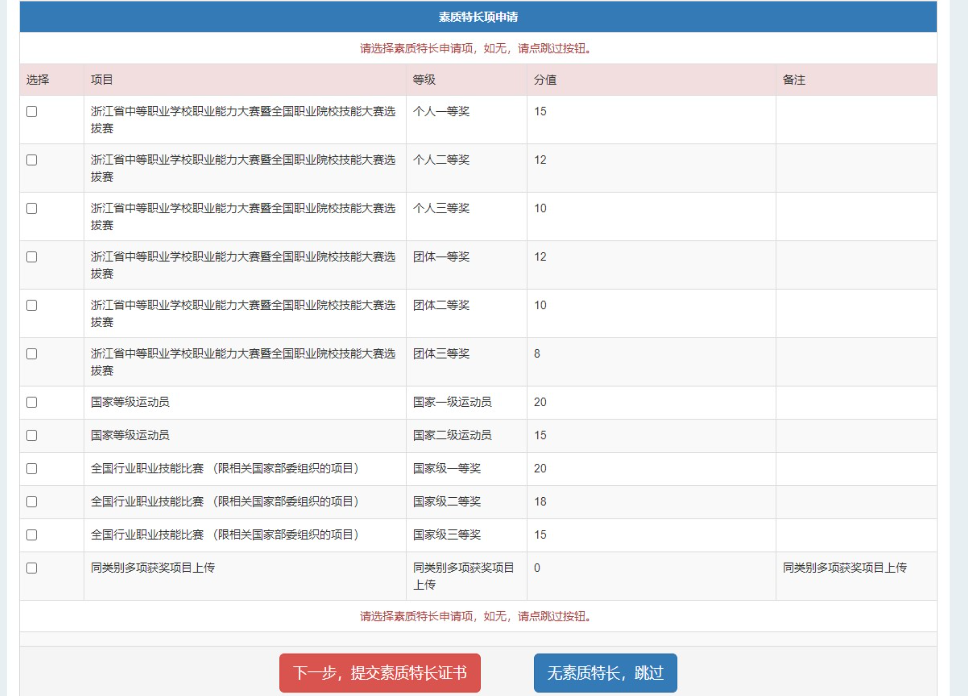Check the 国家二级运动员 checkbox
The width and height of the screenshot is (968, 698).
click(32, 435)
